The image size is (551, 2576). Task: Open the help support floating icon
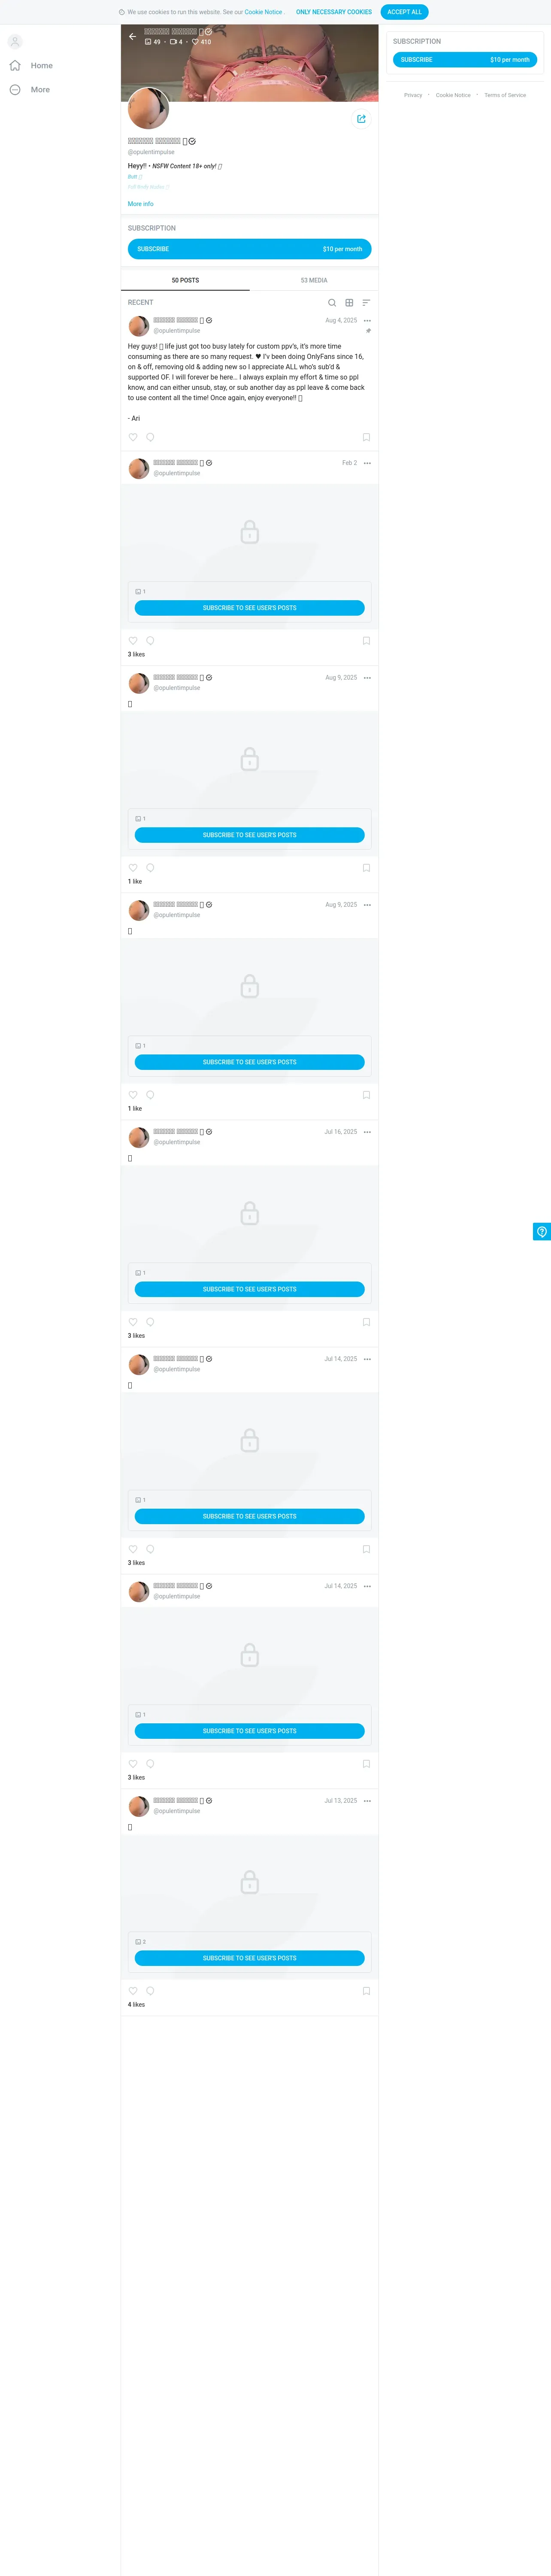pos(542,1231)
